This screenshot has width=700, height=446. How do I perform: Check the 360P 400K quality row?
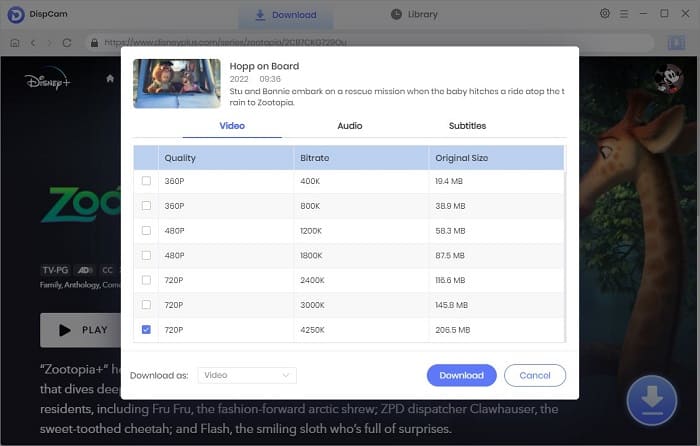point(146,181)
